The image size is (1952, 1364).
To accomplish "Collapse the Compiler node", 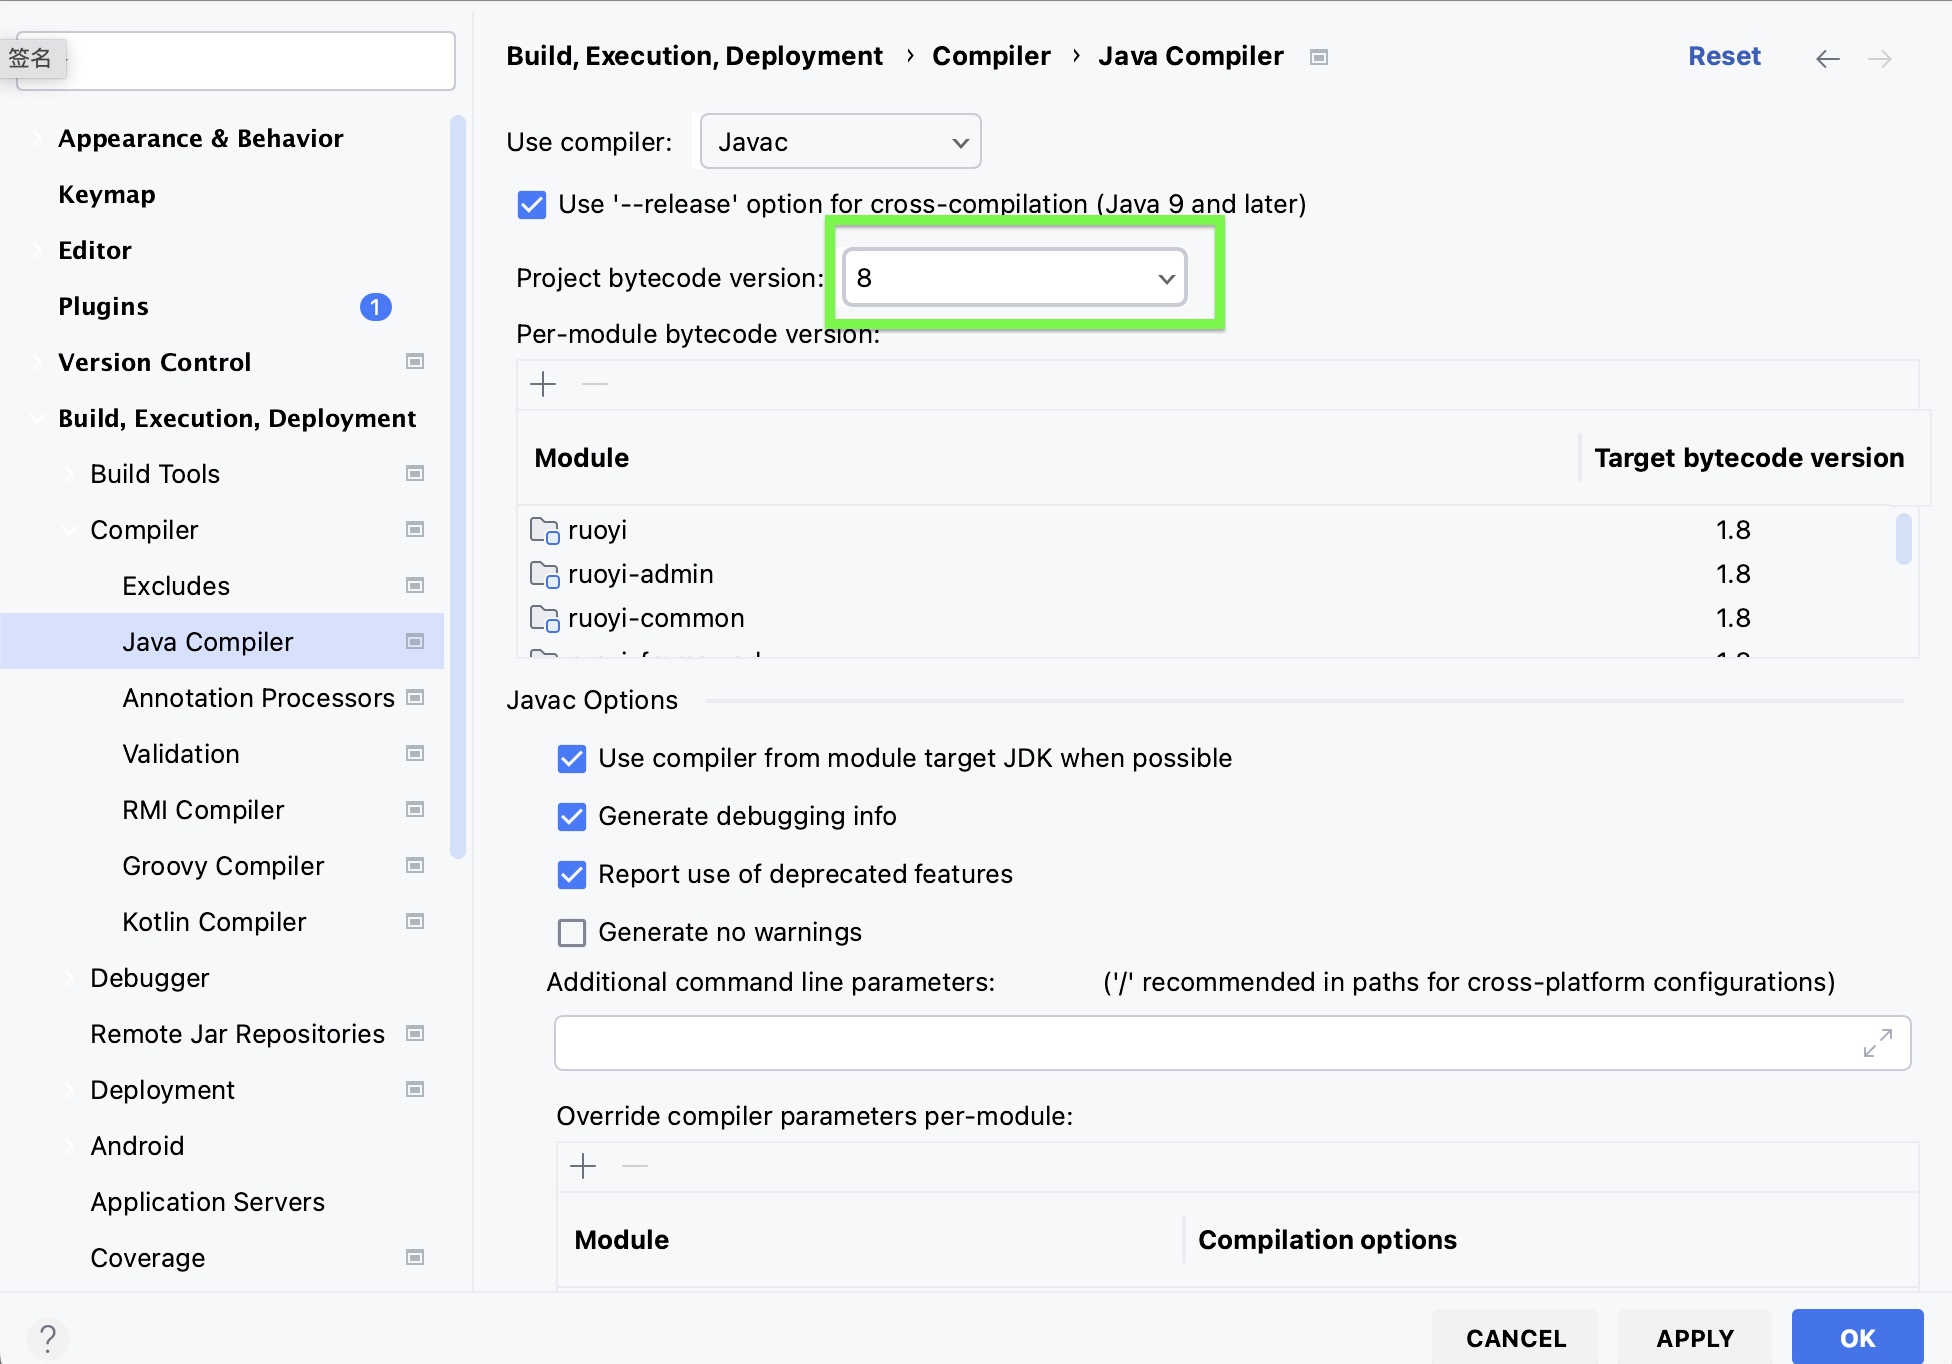I will (x=70, y=530).
